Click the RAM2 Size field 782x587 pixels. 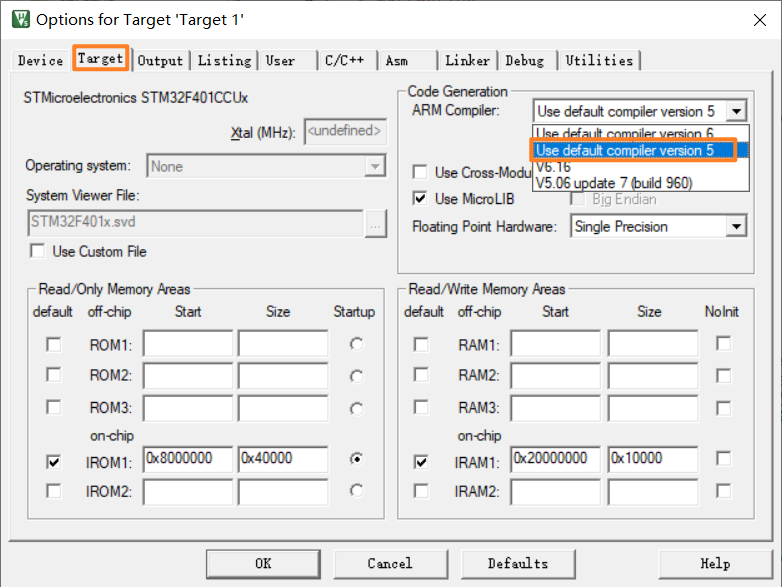point(653,375)
